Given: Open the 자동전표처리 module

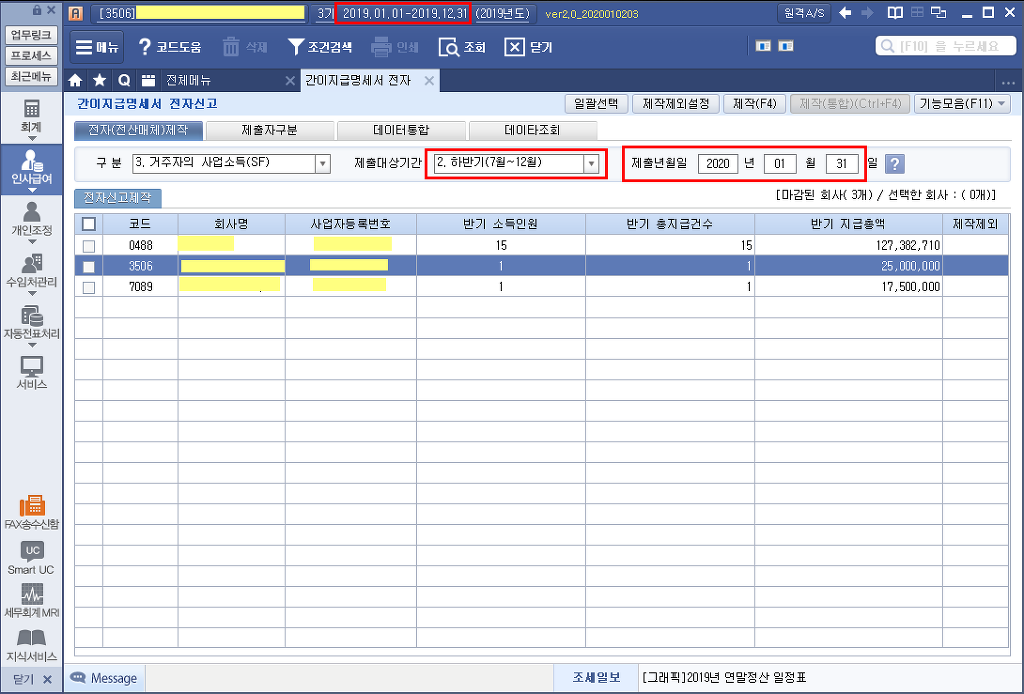Looking at the screenshot, I should click(x=31, y=321).
